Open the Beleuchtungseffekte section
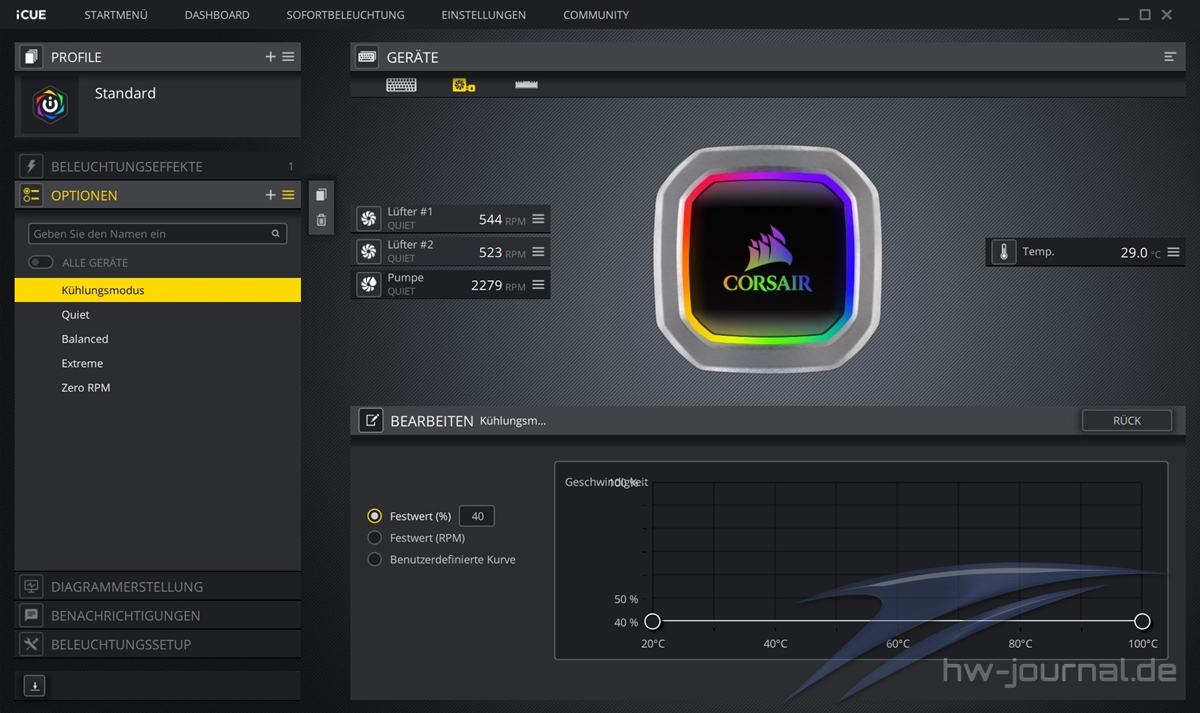The image size is (1200, 713). pyautogui.click(x=157, y=166)
